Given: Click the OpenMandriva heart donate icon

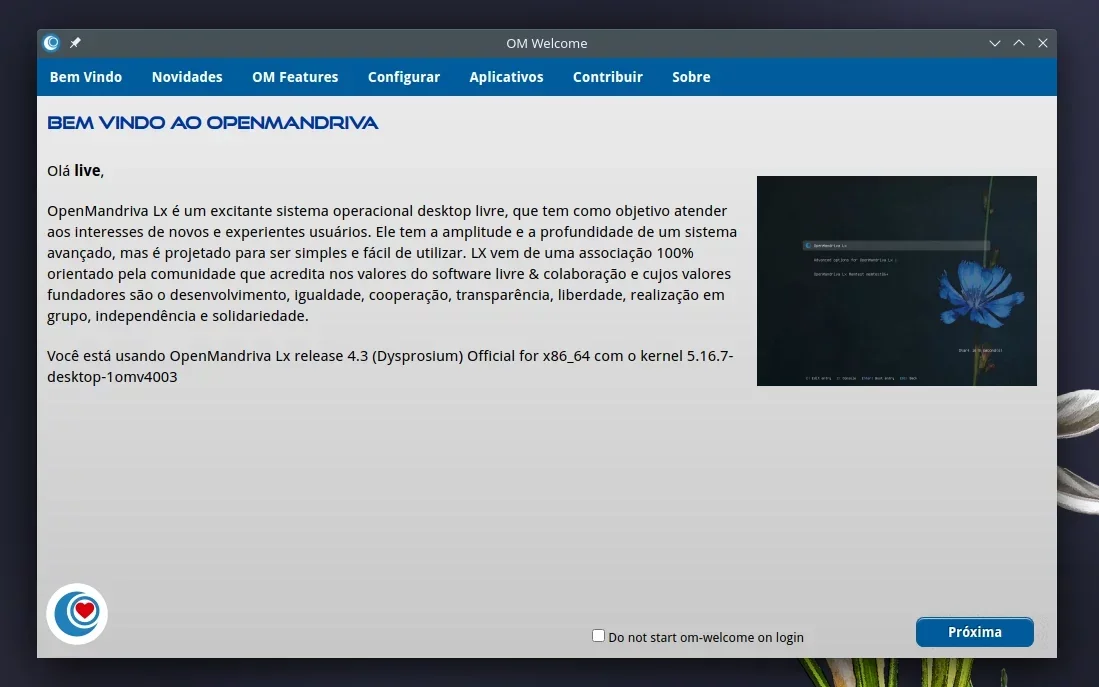Looking at the screenshot, I should 77,613.
